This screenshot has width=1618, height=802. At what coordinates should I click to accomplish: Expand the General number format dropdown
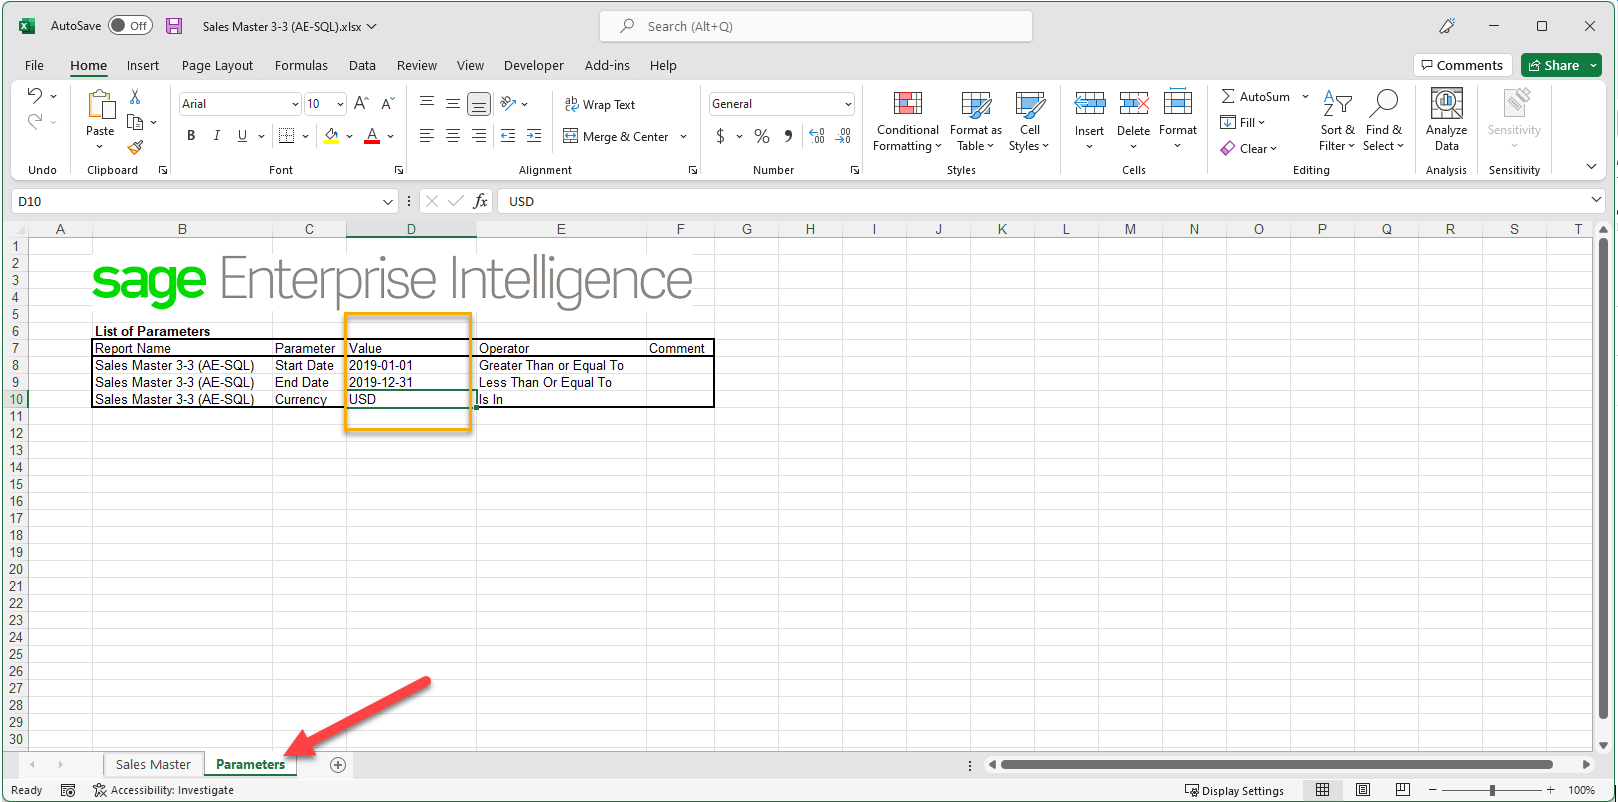[848, 104]
